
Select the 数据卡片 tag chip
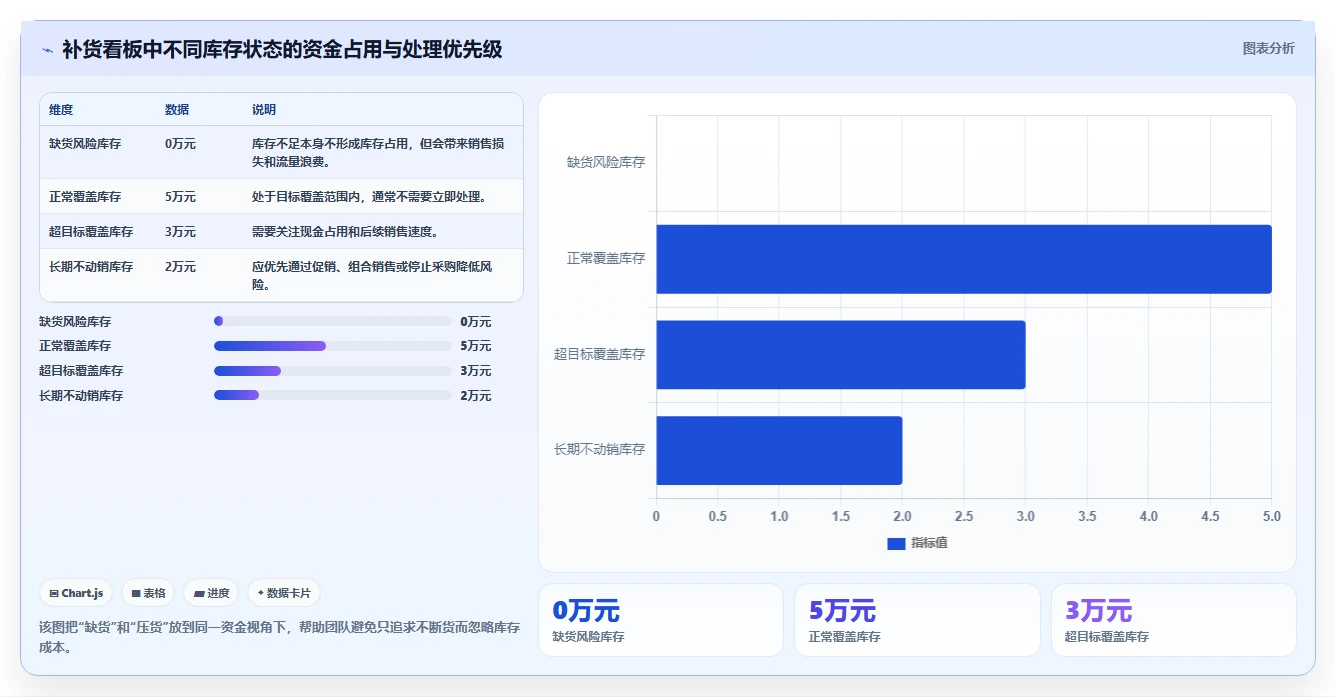pos(284,593)
